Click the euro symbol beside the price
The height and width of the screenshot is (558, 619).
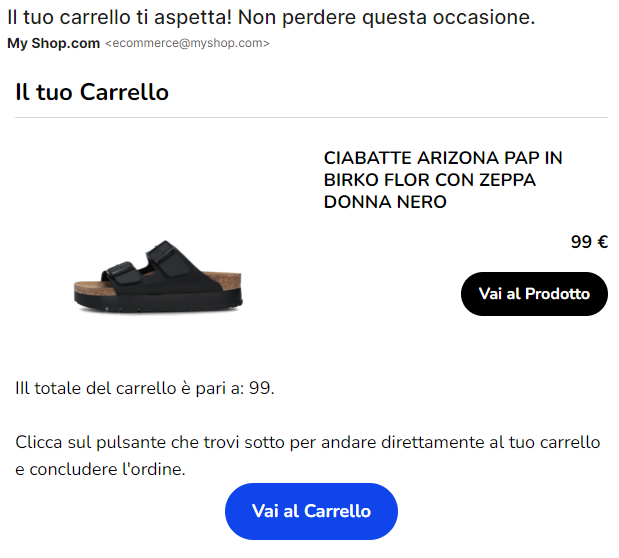click(603, 242)
